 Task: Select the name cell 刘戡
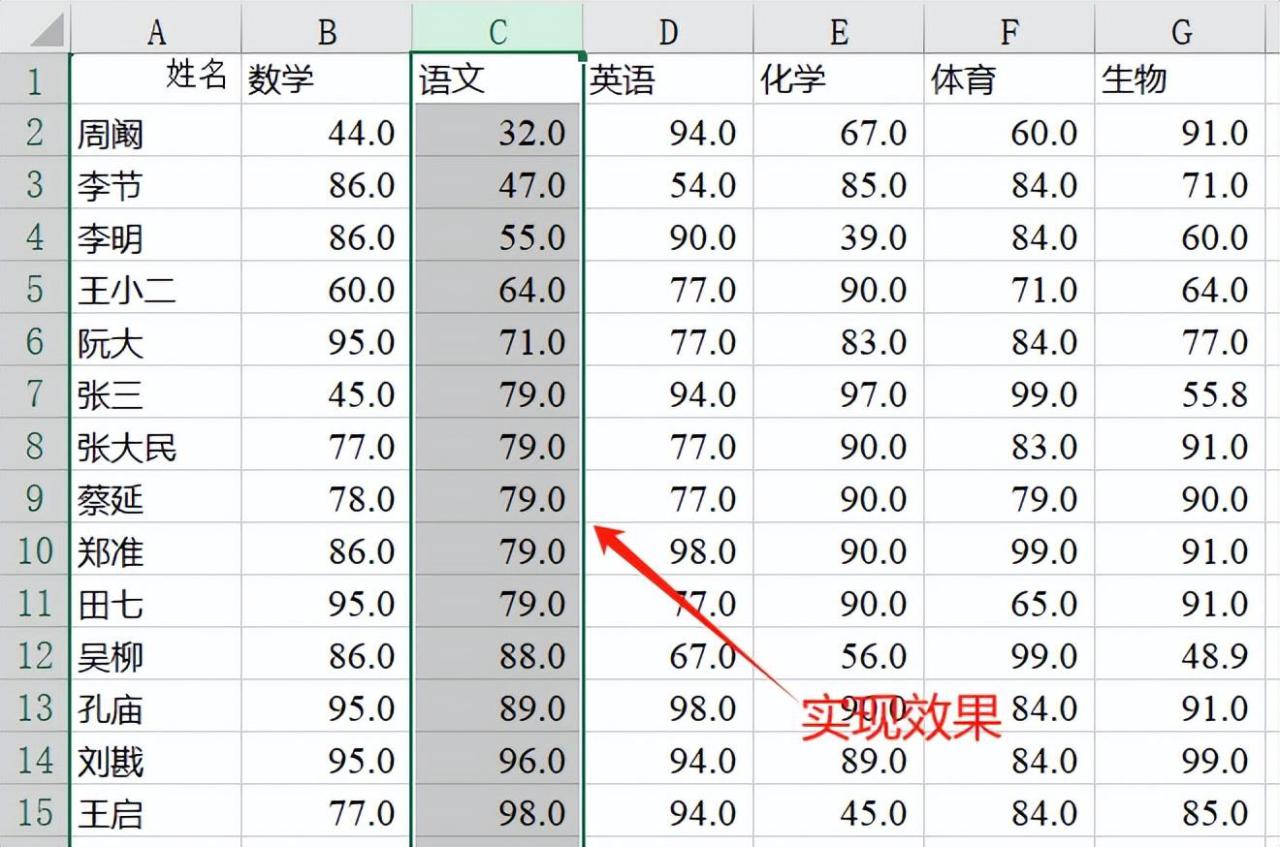pos(155,759)
